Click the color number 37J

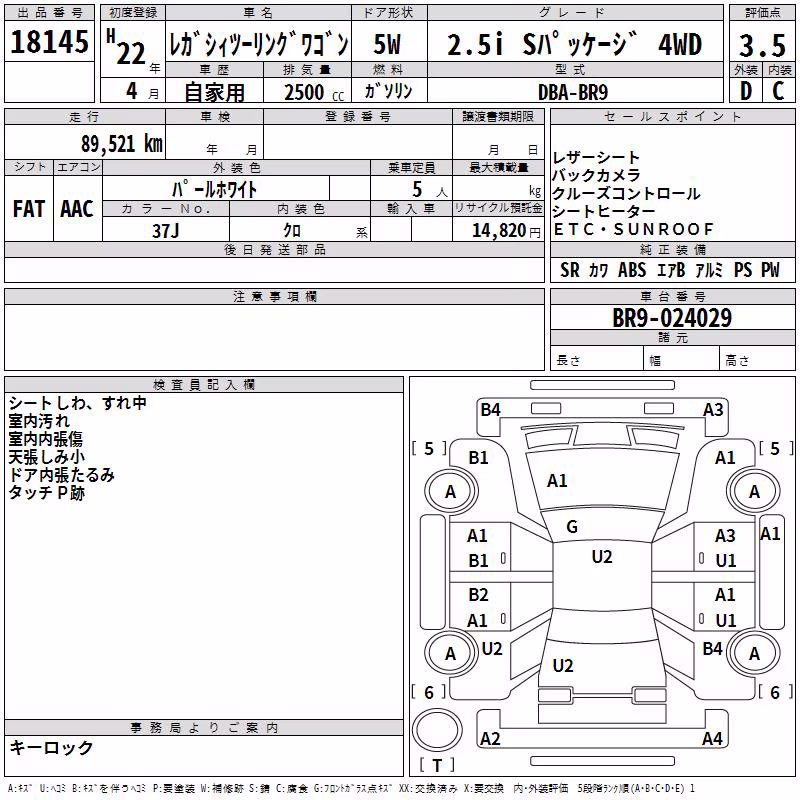tap(165, 231)
